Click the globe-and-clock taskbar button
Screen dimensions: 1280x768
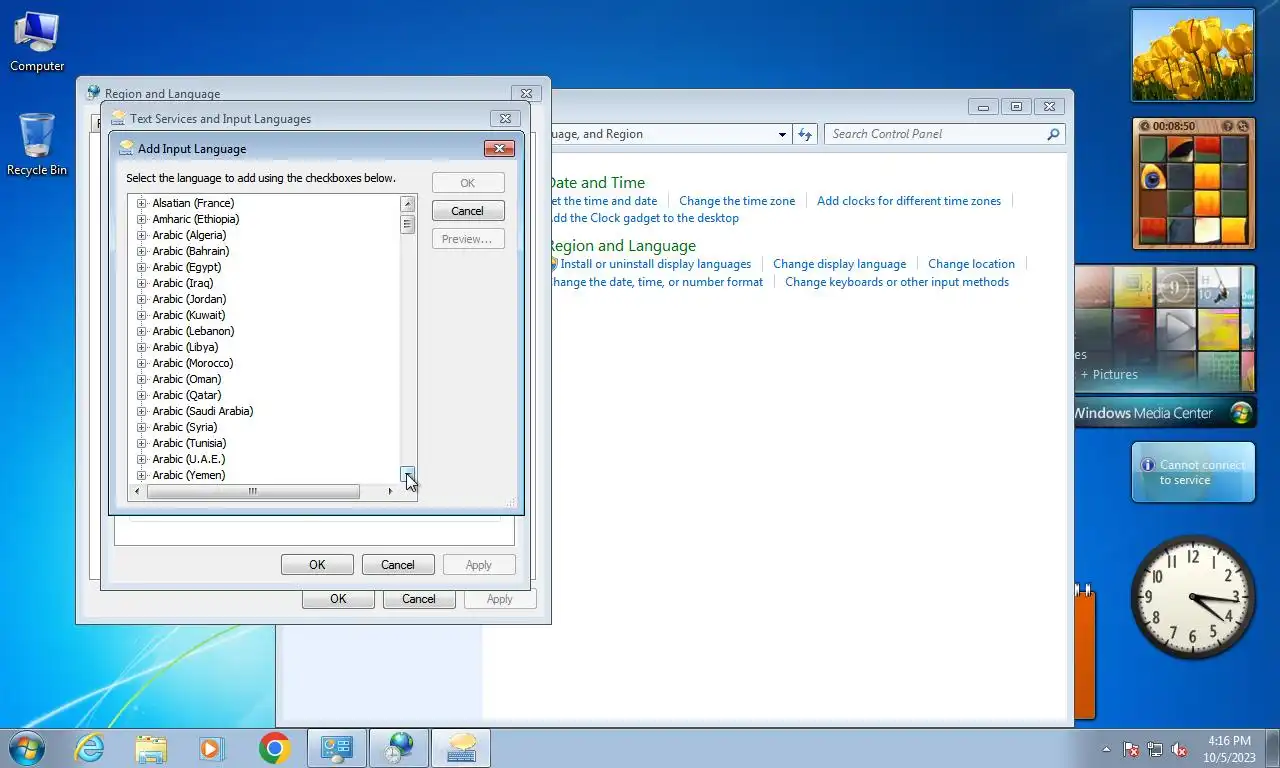click(399, 748)
